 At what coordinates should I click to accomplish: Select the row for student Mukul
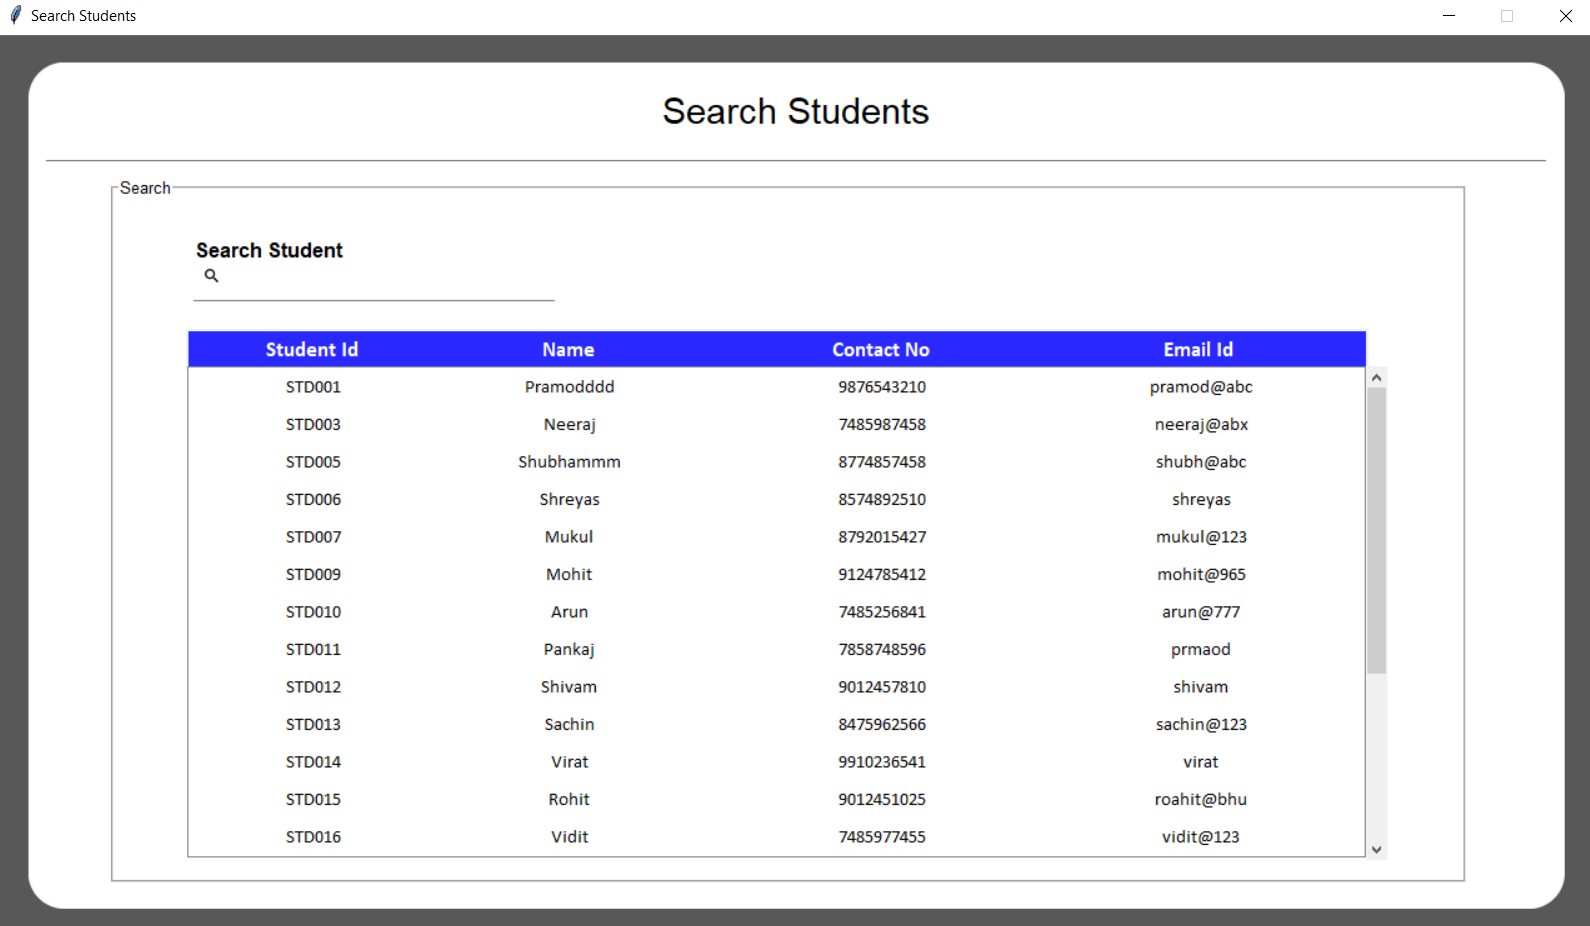(x=569, y=537)
